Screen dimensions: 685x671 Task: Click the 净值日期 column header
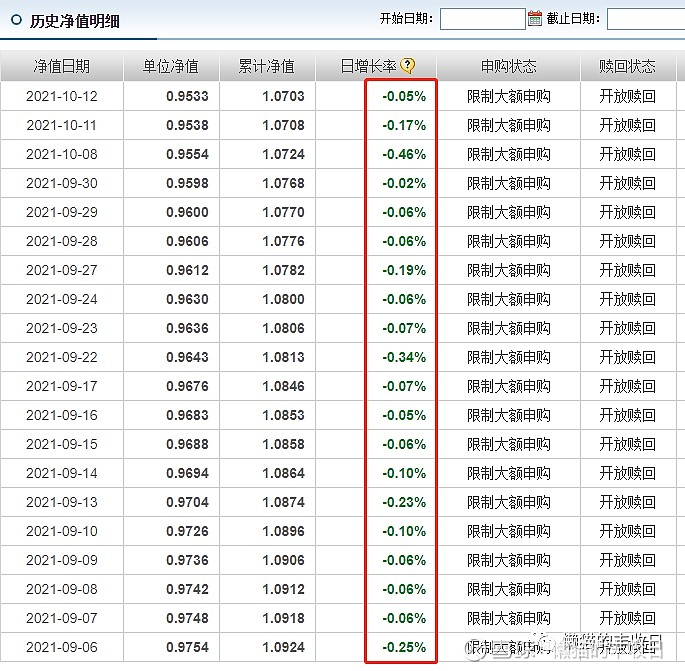coord(62,66)
